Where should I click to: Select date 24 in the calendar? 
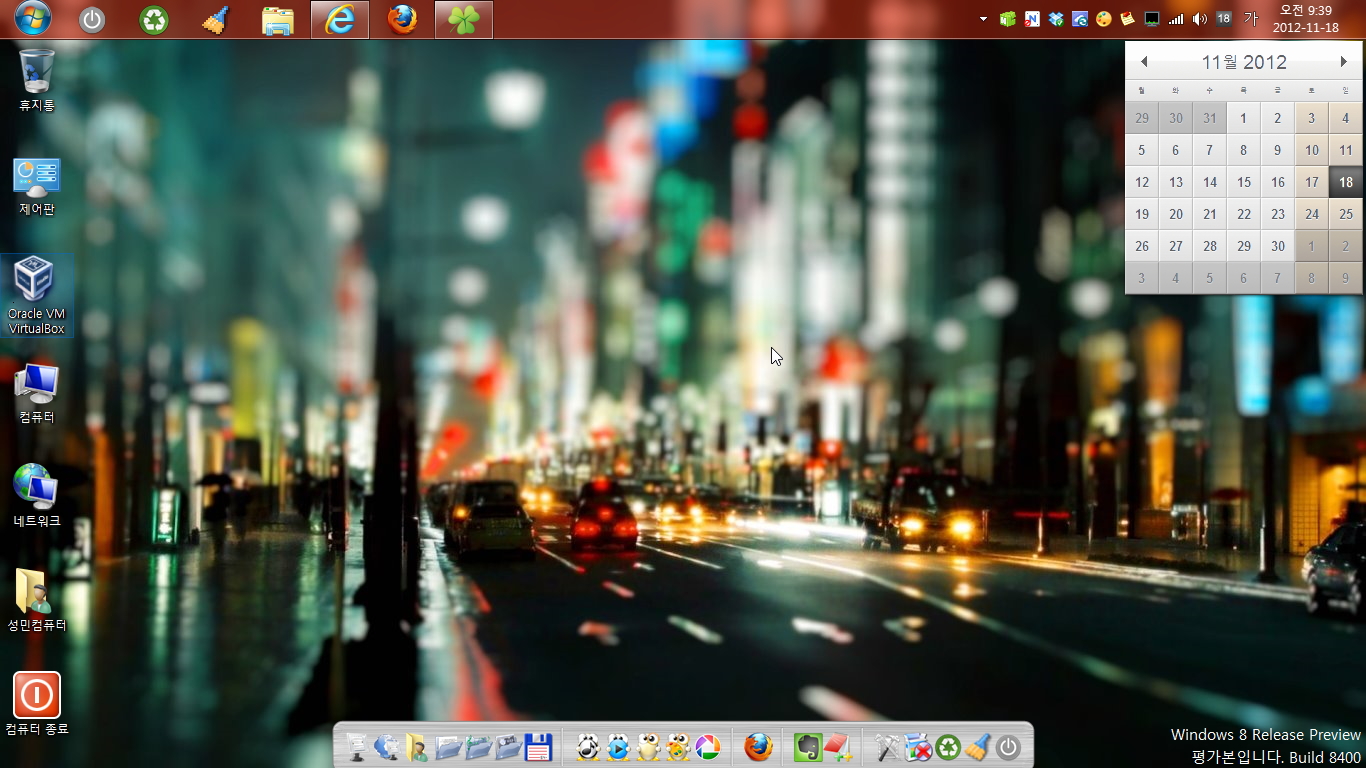point(1312,214)
